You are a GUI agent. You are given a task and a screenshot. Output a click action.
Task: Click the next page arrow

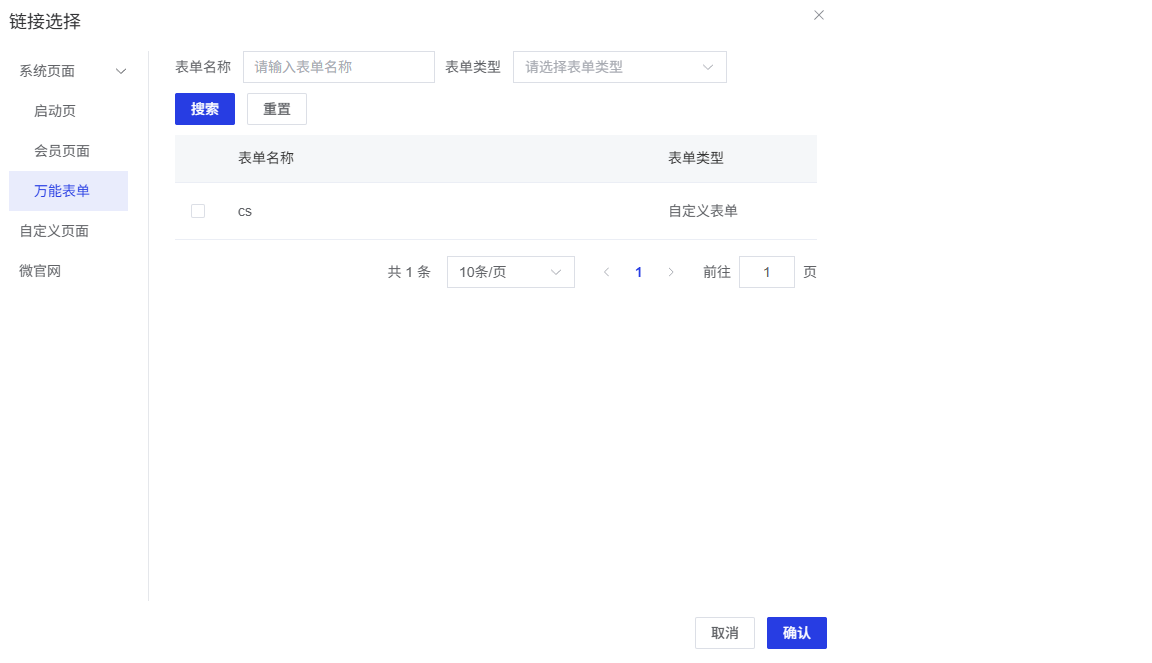point(671,272)
